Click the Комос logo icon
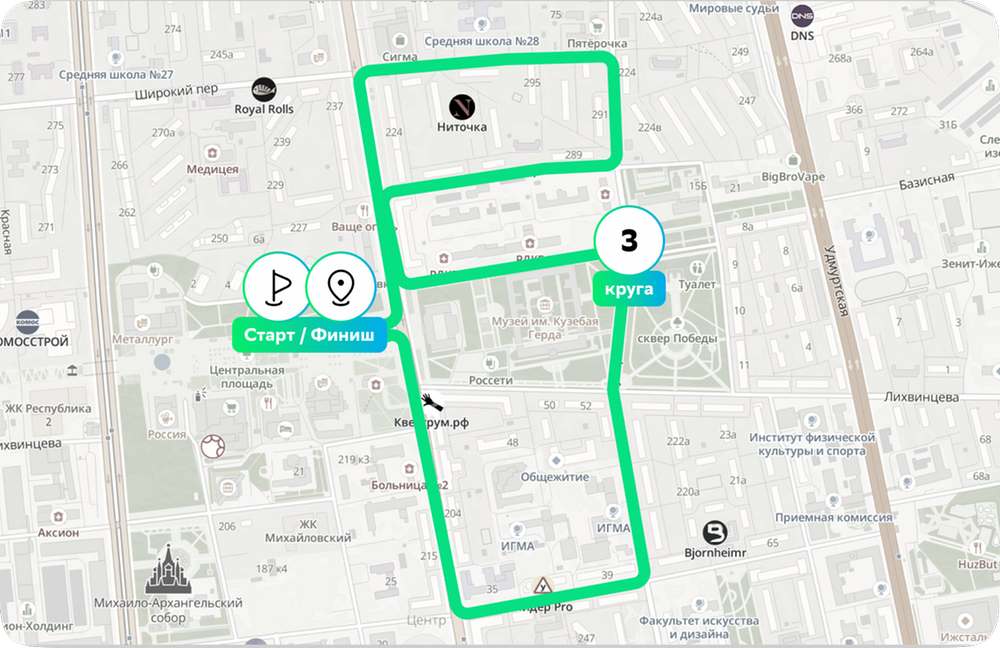This screenshot has width=1000, height=648. click(x=27, y=322)
